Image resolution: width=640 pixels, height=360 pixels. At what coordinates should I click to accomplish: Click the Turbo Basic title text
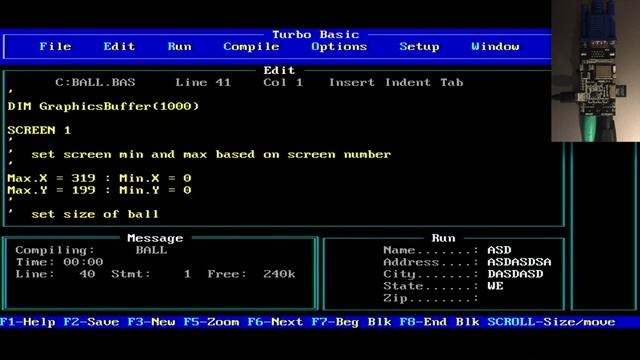tap(316, 35)
